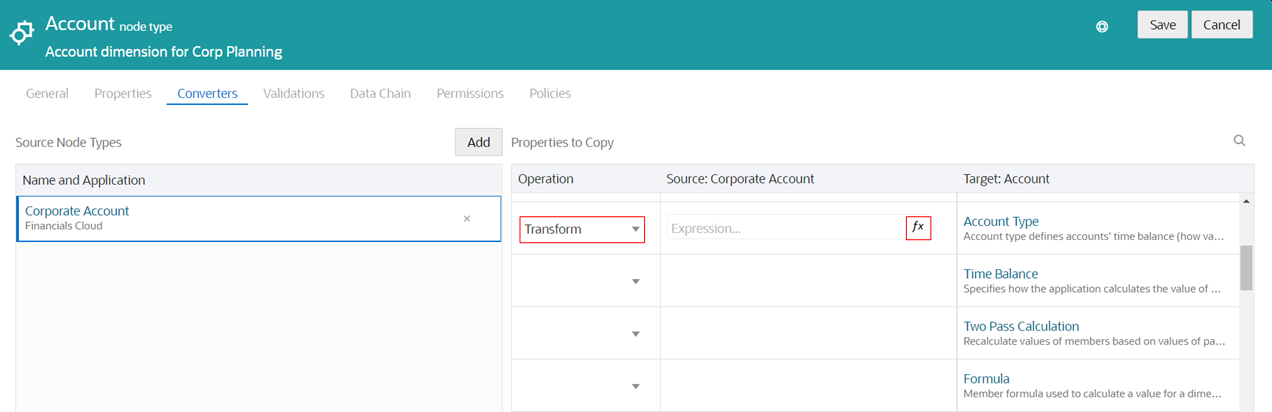
Task: Click the properties table scrollbar thumb
Action: click(1246, 268)
